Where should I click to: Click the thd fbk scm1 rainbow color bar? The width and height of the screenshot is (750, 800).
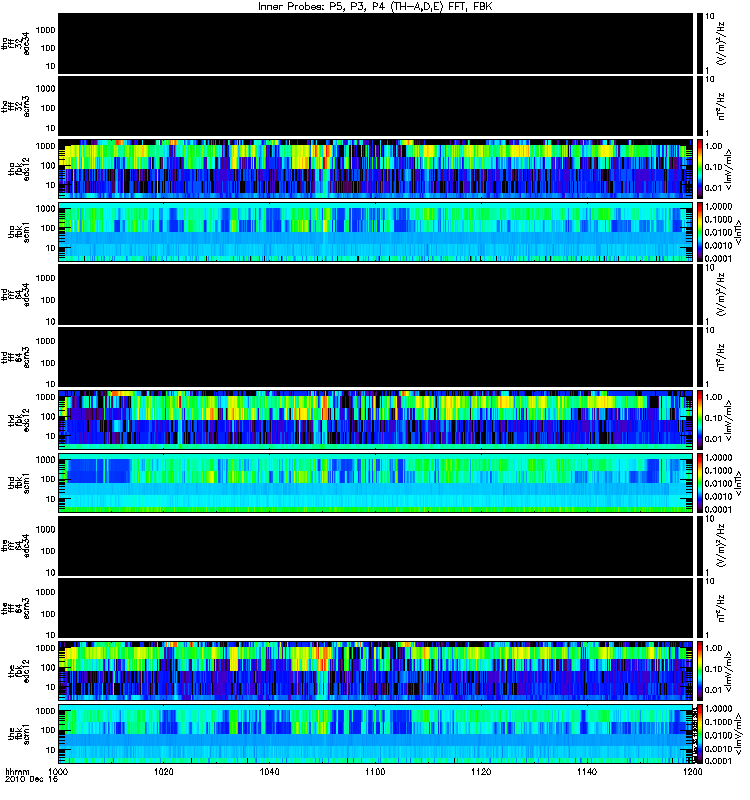point(701,483)
